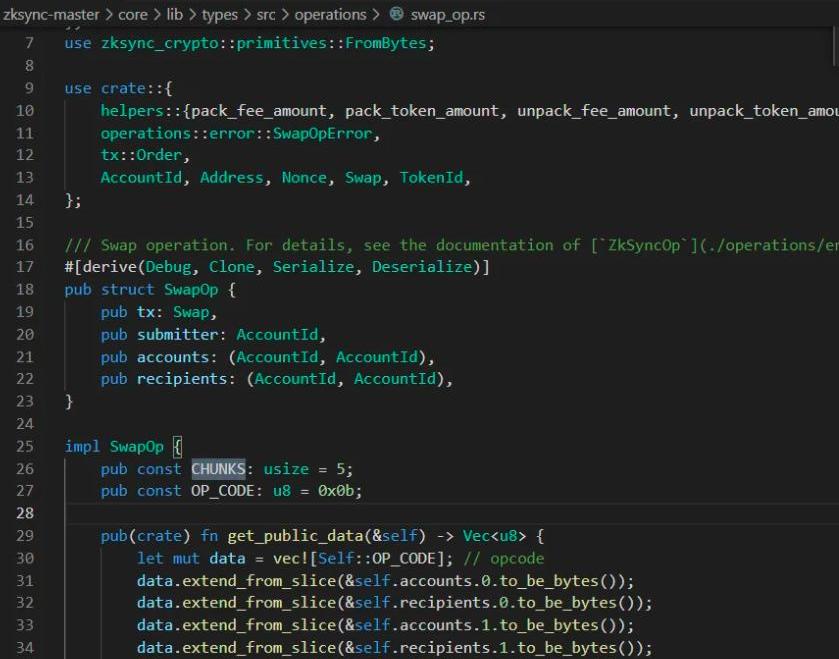The image size is (839, 659).
Task: Open the zksync-master breadcrumb folder
Action: (x=50, y=15)
